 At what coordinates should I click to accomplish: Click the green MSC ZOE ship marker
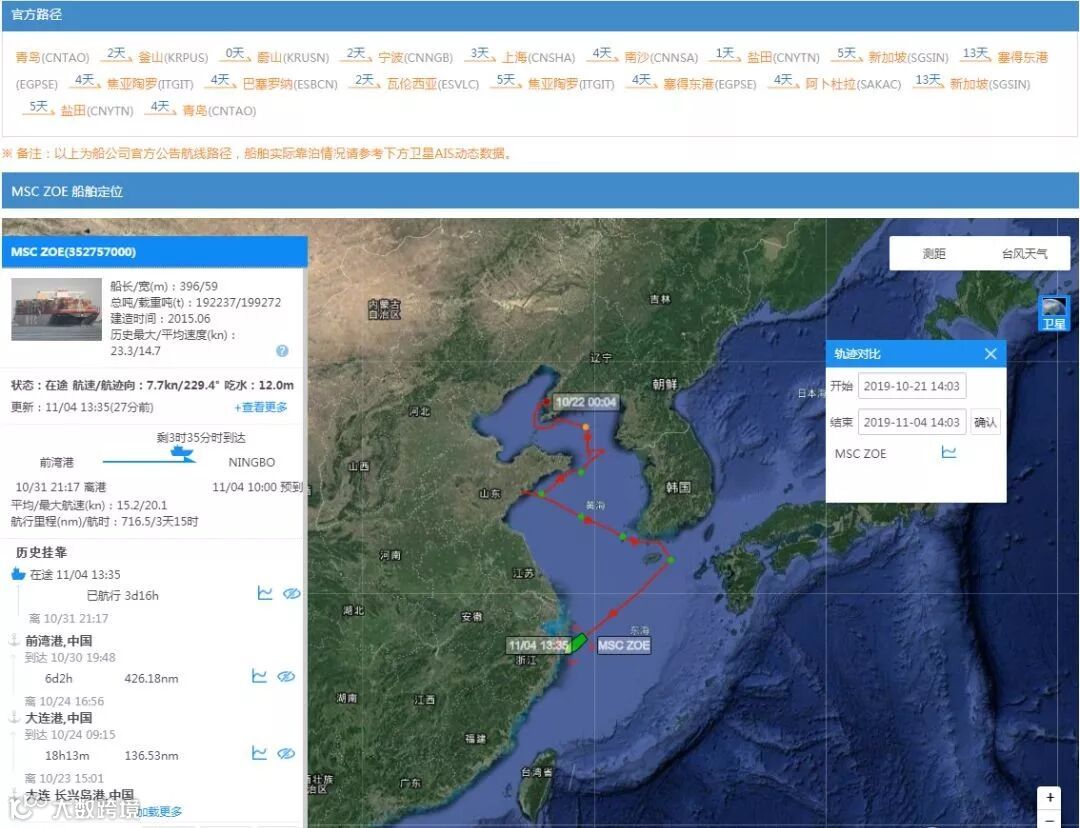(x=577, y=643)
